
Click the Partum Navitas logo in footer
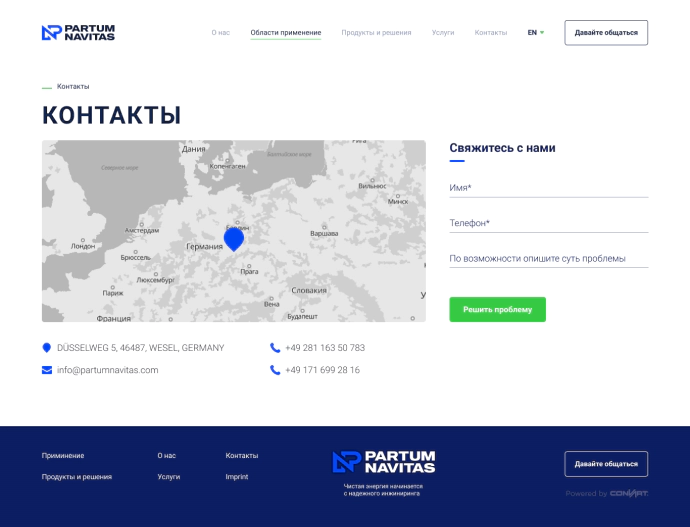tap(384, 462)
